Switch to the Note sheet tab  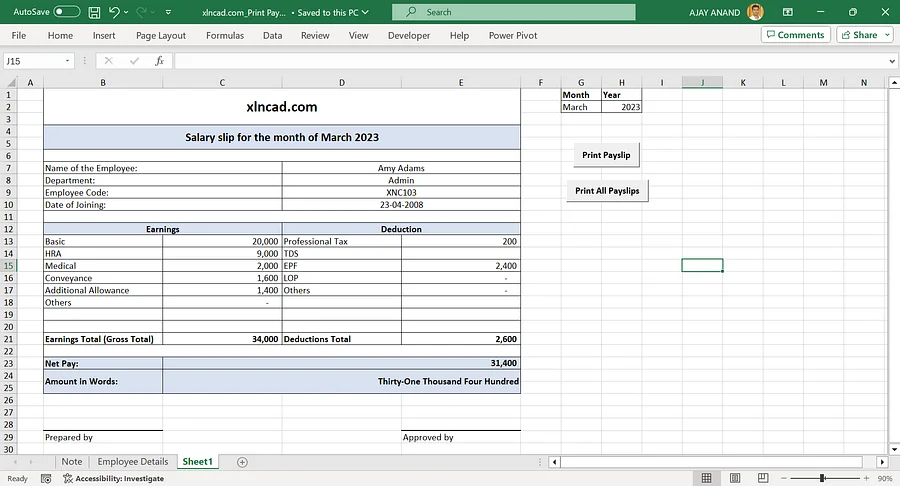pos(72,462)
